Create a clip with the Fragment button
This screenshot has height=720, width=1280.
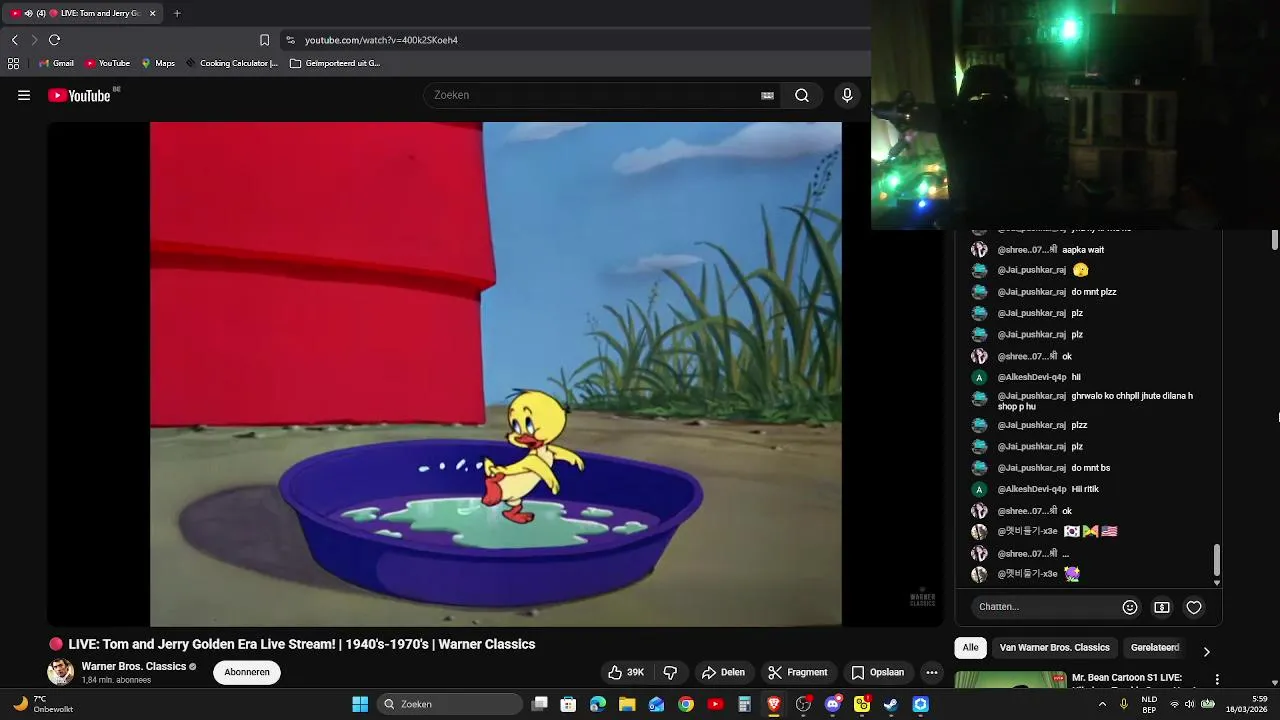pos(797,672)
